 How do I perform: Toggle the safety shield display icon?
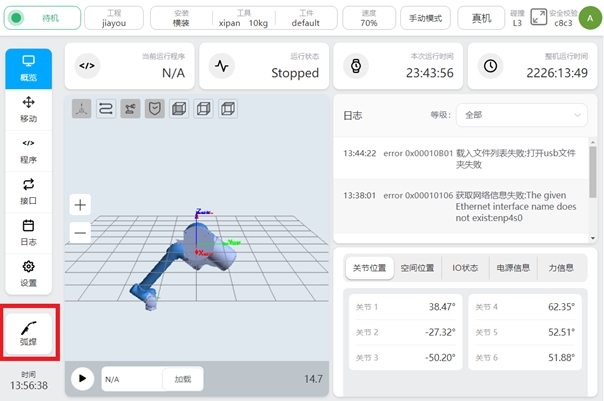[x=154, y=109]
